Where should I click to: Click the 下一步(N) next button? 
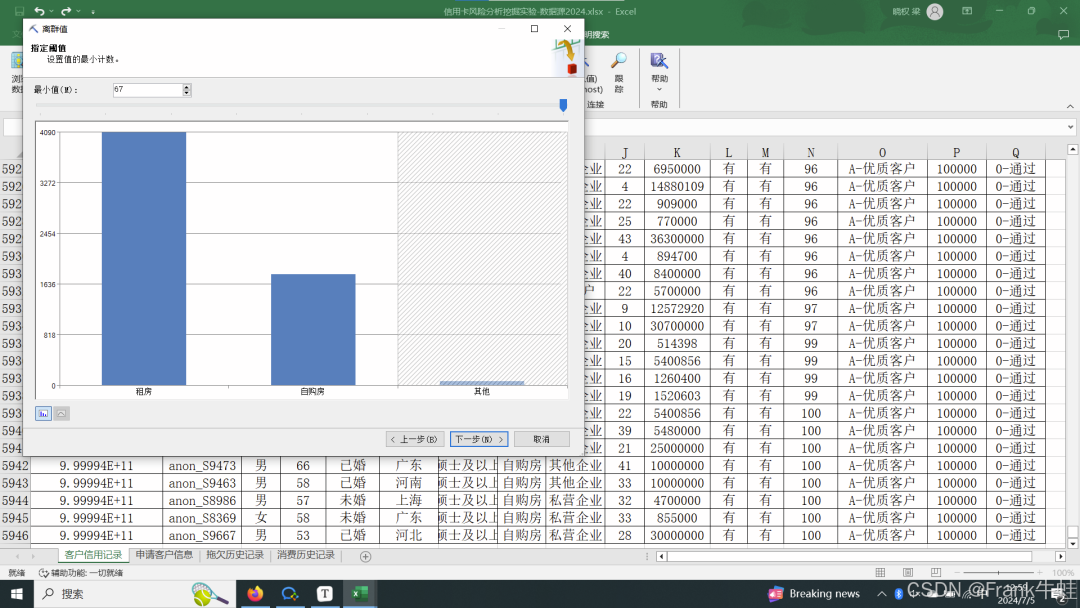coord(479,439)
